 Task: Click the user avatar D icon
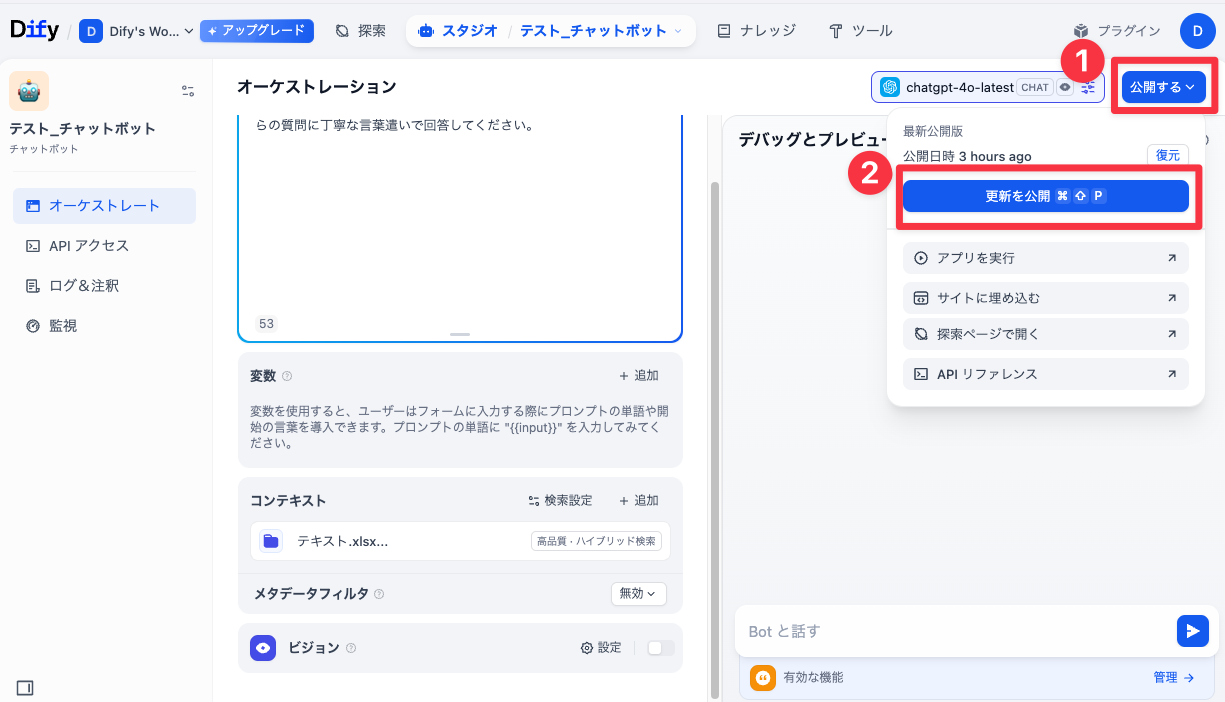(x=1197, y=31)
